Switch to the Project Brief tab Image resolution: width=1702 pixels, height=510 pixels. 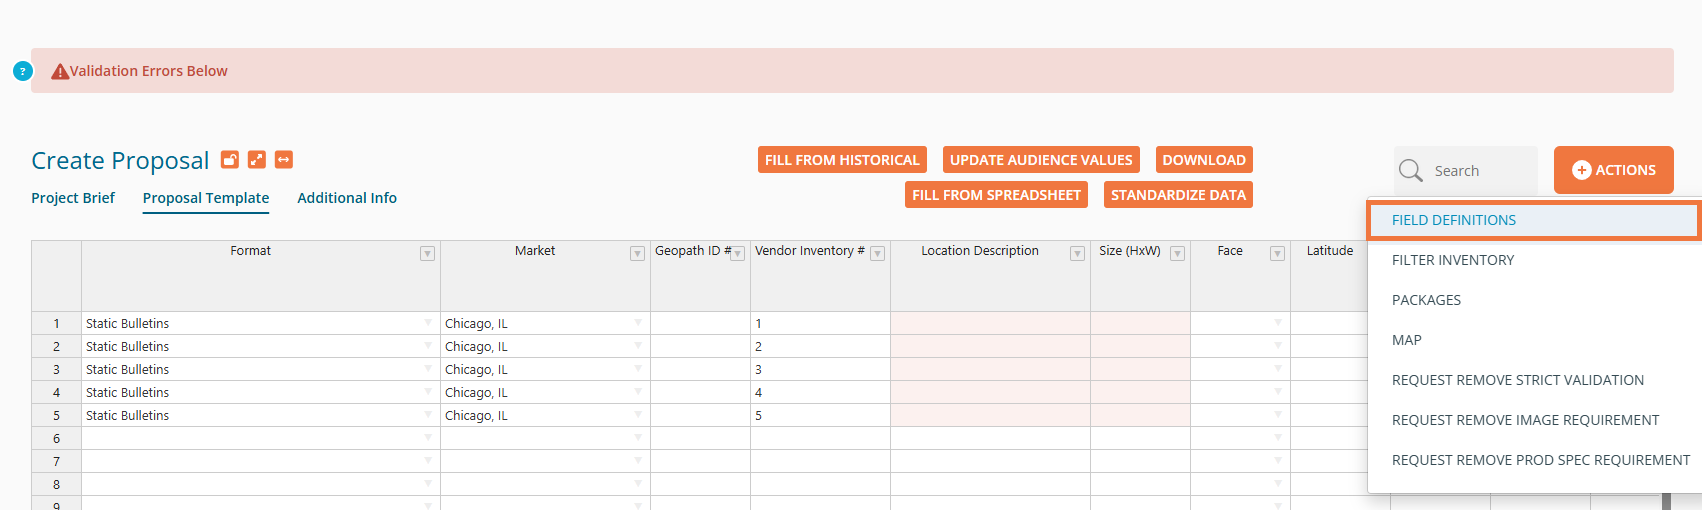point(73,198)
